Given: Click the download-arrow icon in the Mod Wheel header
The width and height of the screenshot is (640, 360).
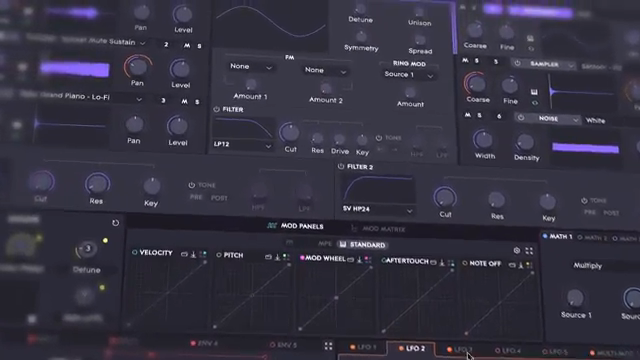Looking at the screenshot, I should point(360,260).
